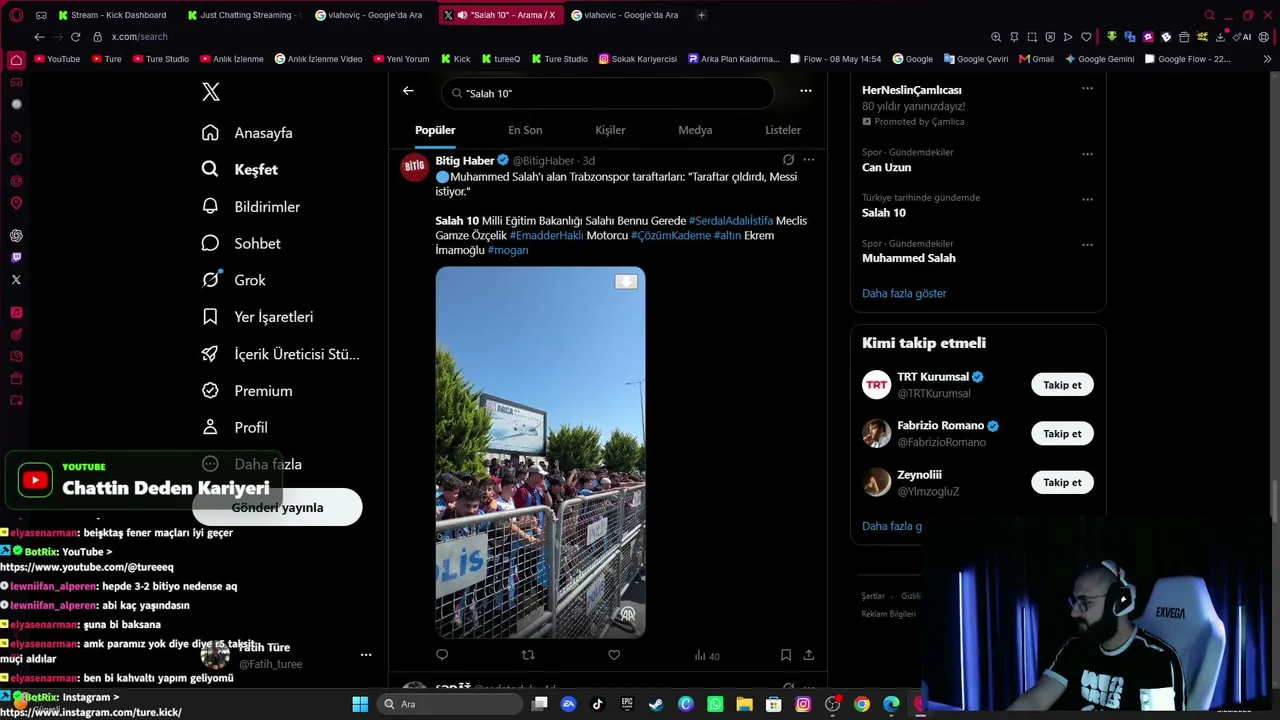Viewport: 1280px width, 720px height.
Task: Reload the page
Action: (75, 37)
